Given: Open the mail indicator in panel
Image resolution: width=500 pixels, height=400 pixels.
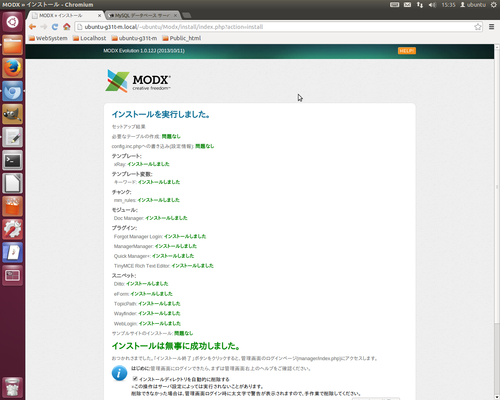Looking at the screenshot, I should pyautogui.click(x=407, y=5).
